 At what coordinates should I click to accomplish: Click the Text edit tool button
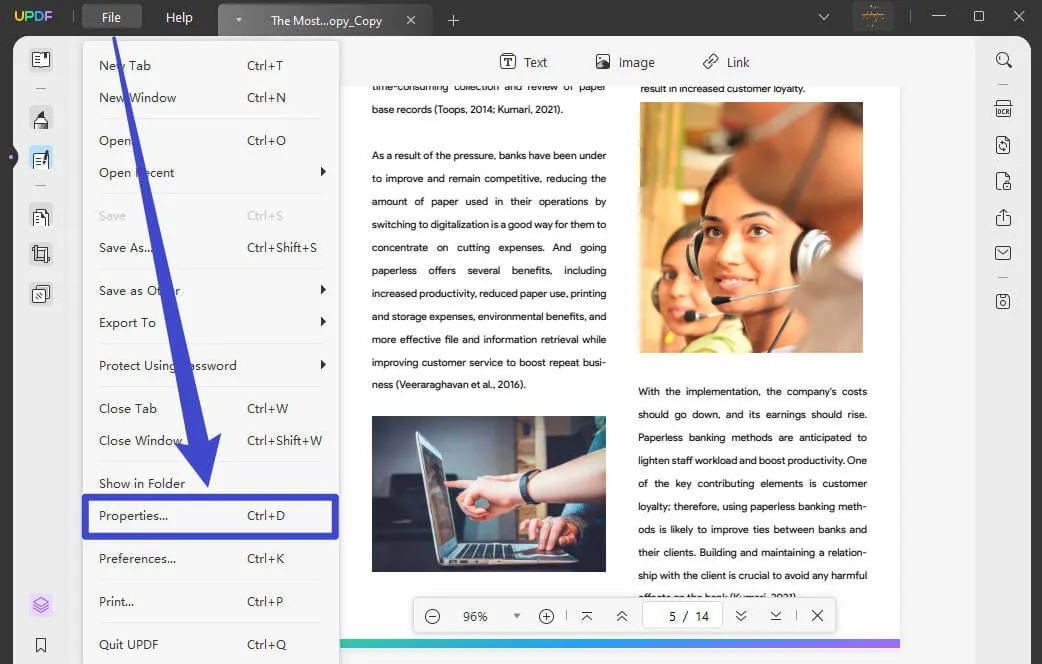click(523, 62)
